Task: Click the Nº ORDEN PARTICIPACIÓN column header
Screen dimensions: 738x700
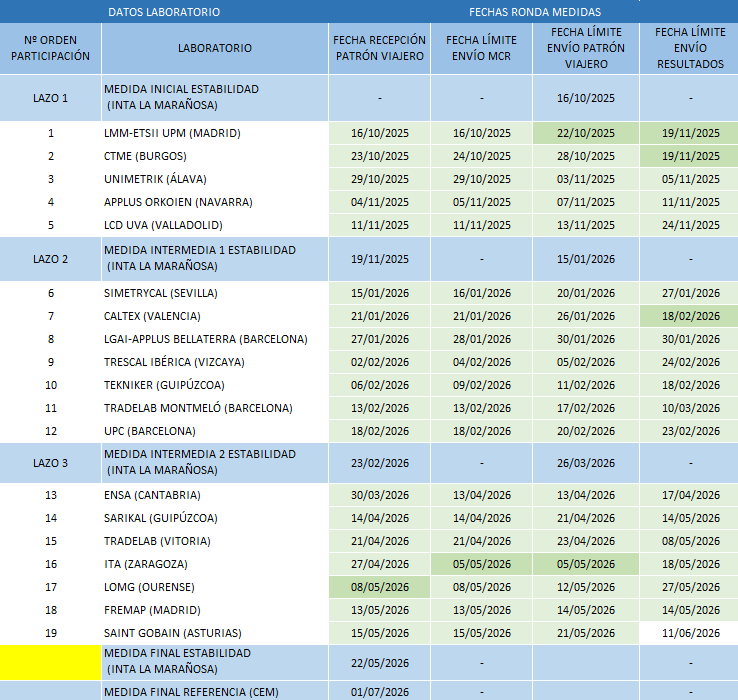Action: click(x=50, y=48)
